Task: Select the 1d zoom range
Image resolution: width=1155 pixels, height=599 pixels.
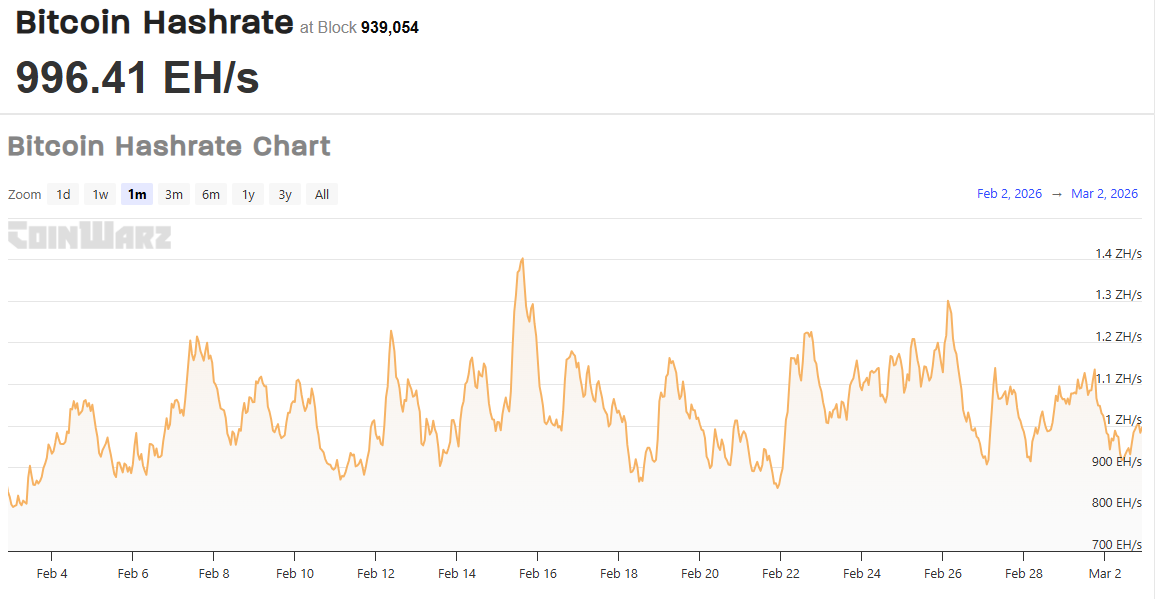Action: point(63,195)
